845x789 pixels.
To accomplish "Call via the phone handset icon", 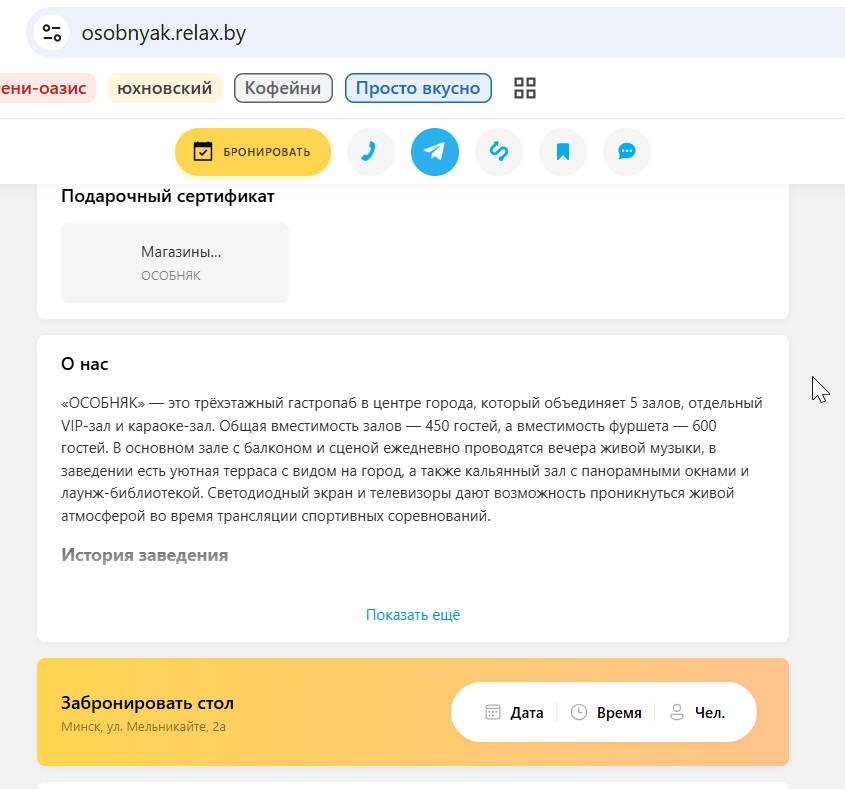I will pos(371,152).
